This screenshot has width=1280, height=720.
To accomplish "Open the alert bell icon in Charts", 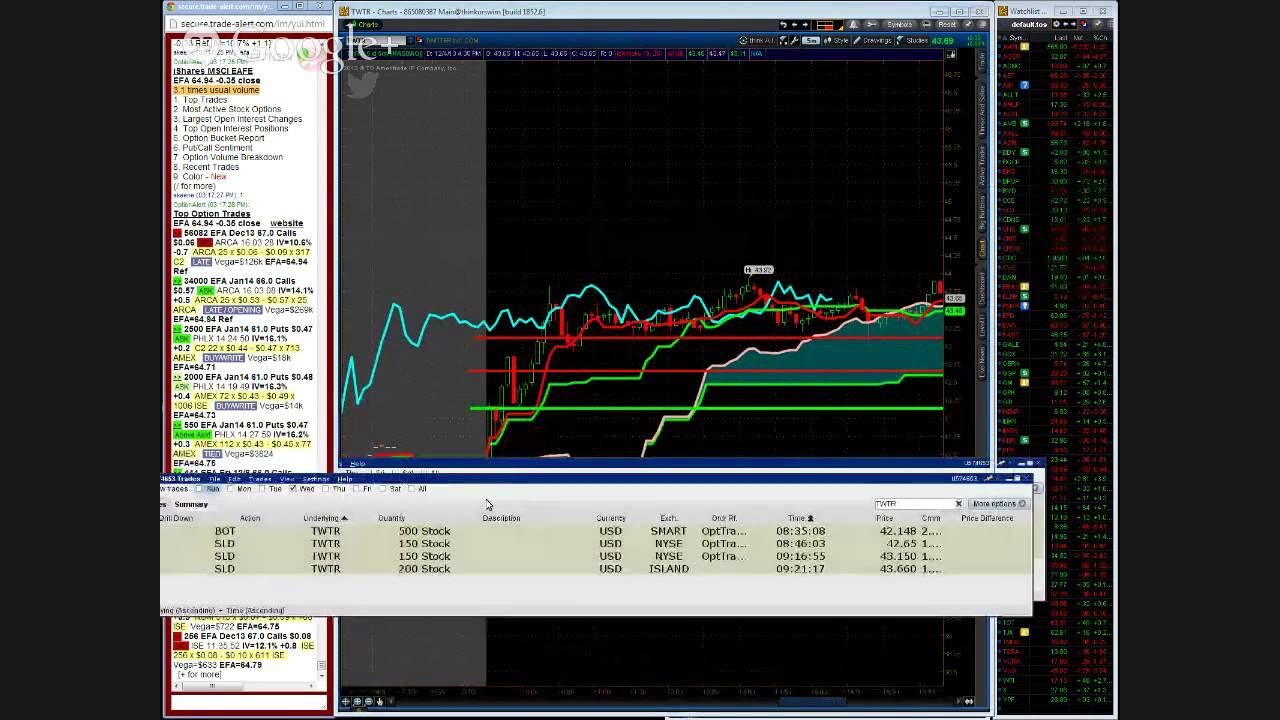I will point(853,25).
